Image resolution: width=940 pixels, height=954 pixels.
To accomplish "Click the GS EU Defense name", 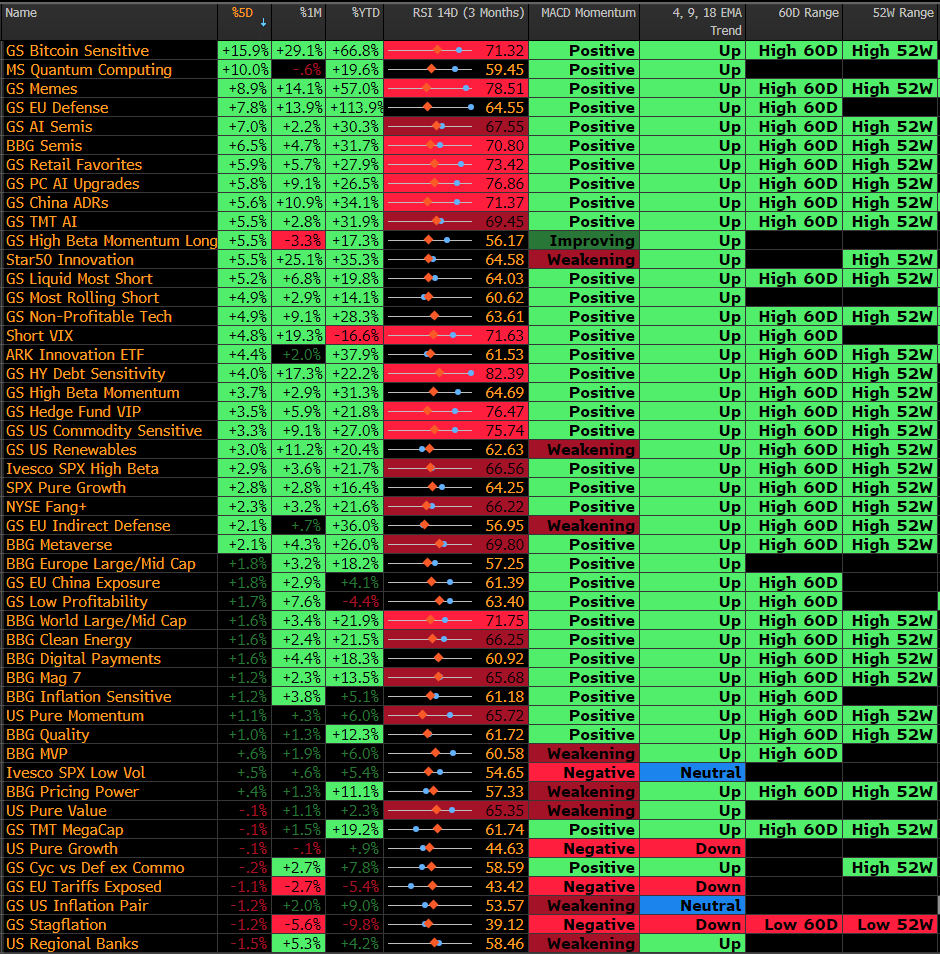I will coord(57,108).
